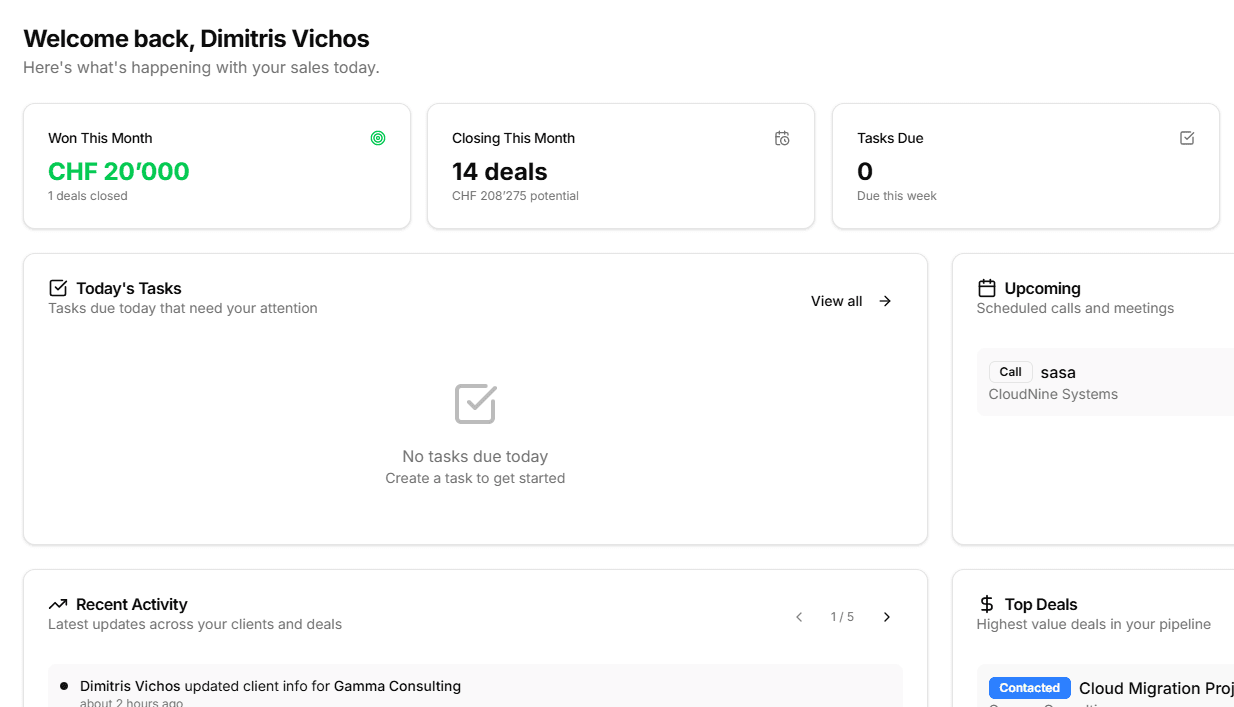Select the Cloud Migration Project deal
Image resolution: width=1234 pixels, height=707 pixels.
pos(1155,688)
